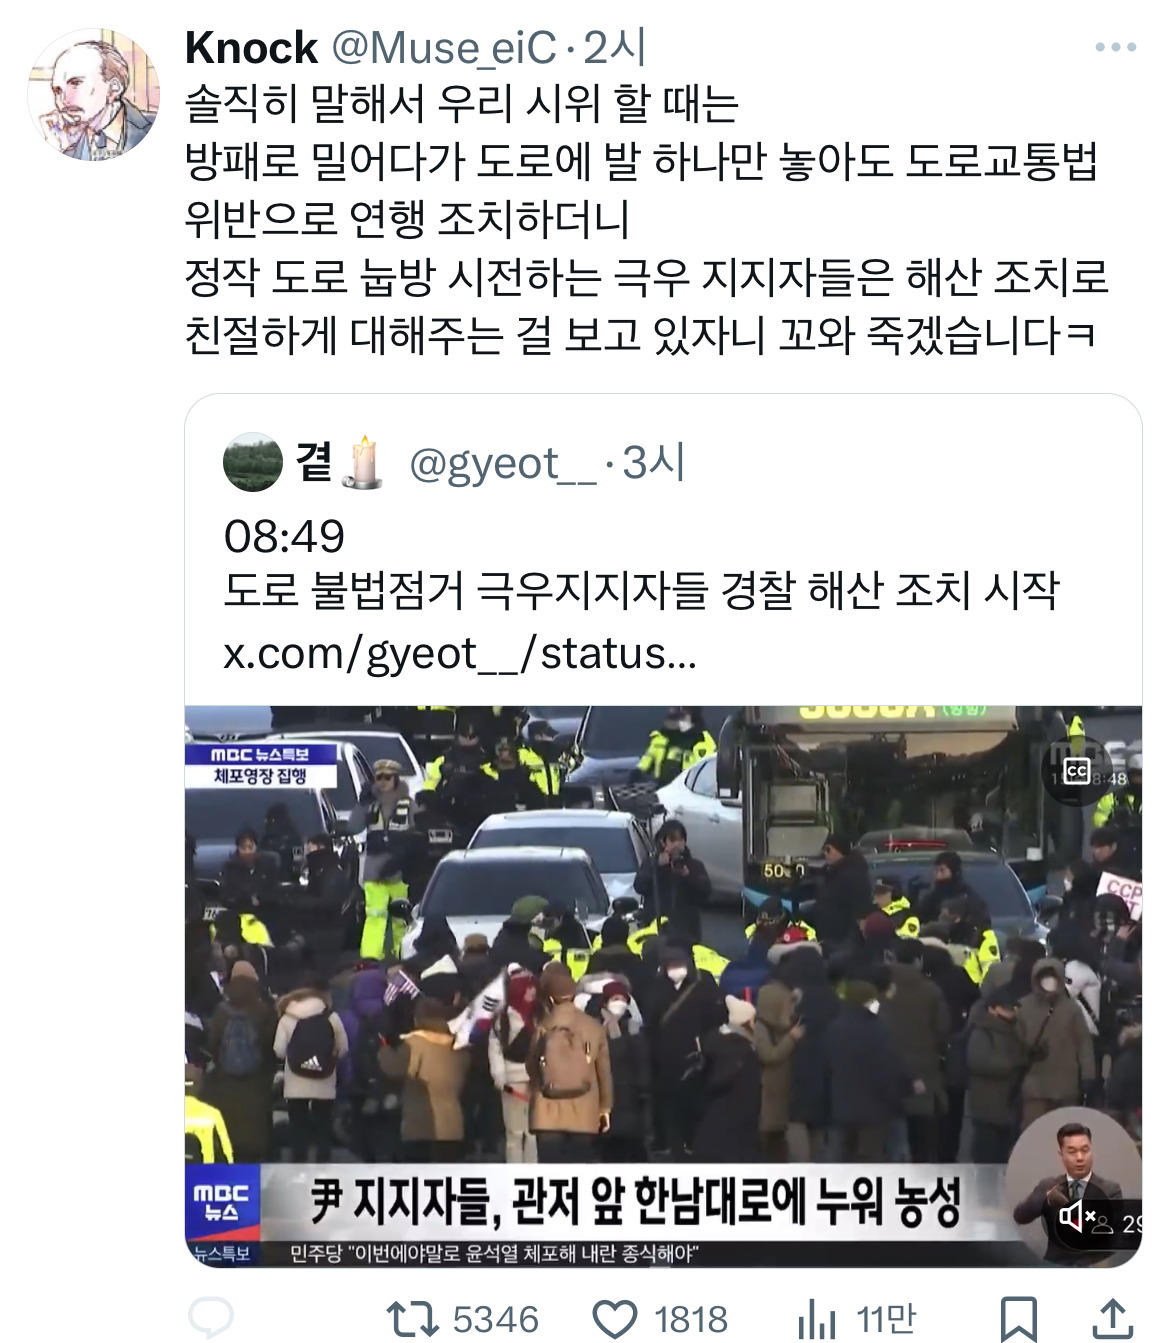This screenshot has height=1343, width=1170.
Task: Play the MBC news video thumbnail
Action: pos(663,986)
